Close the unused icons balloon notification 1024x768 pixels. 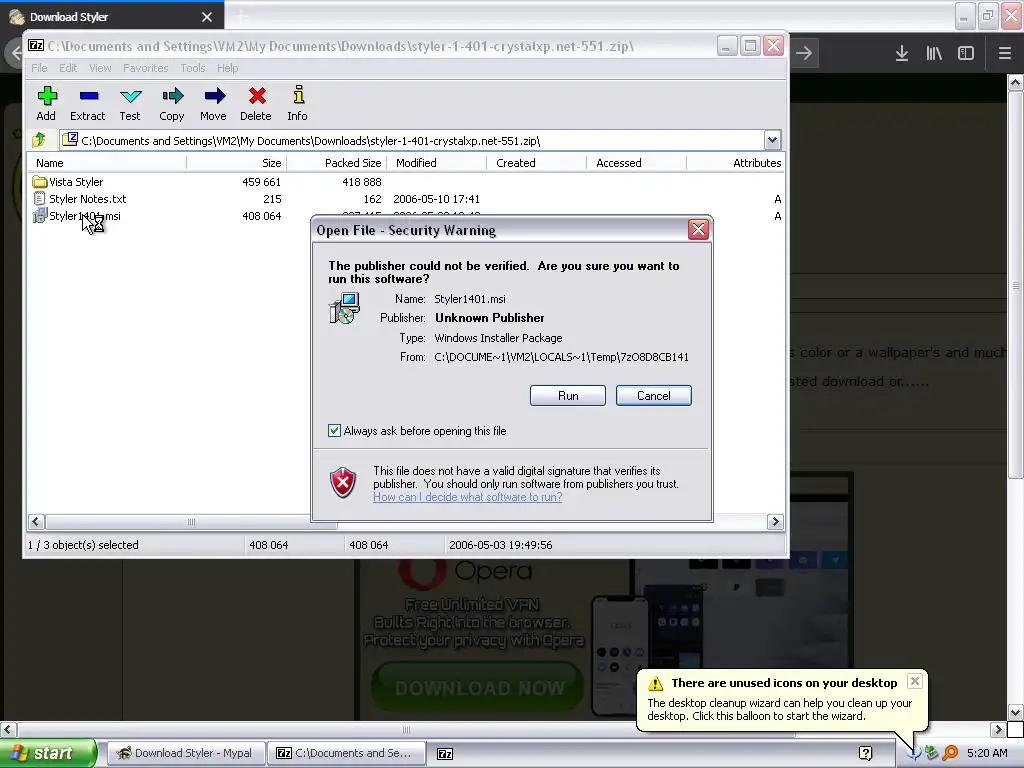click(914, 681)
